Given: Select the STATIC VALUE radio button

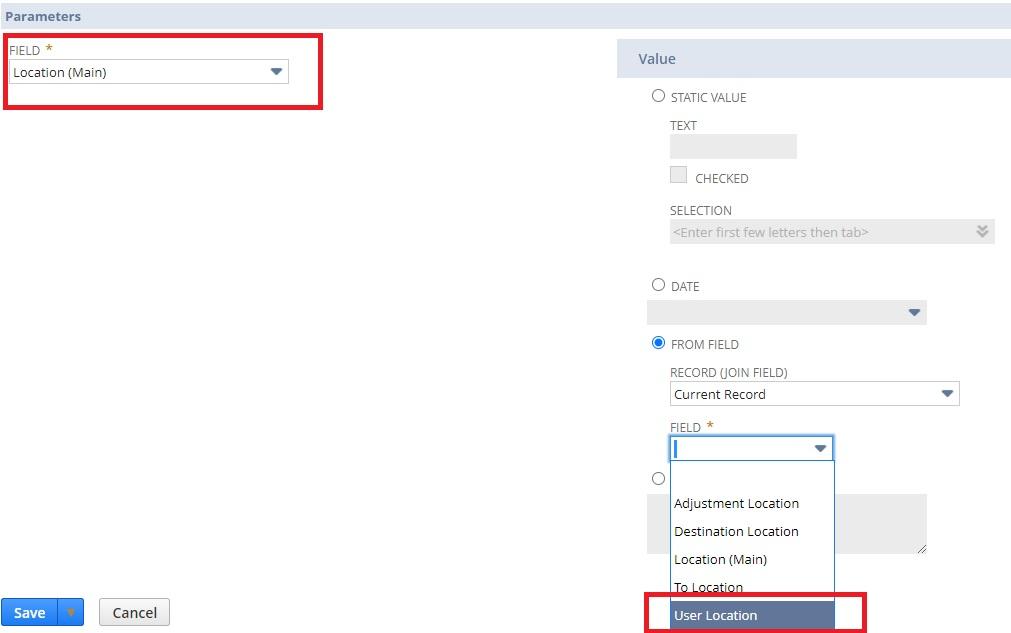Looking at the screenshot, I should (x=658, y=95).
